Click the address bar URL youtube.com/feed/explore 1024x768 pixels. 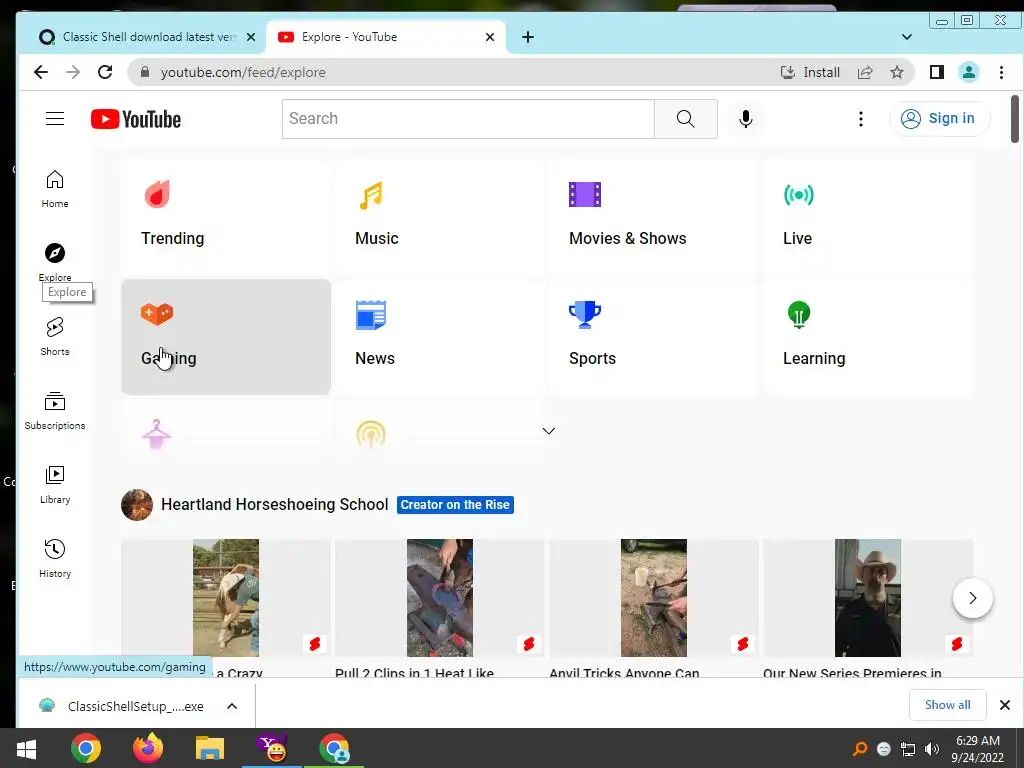point(243,72)
